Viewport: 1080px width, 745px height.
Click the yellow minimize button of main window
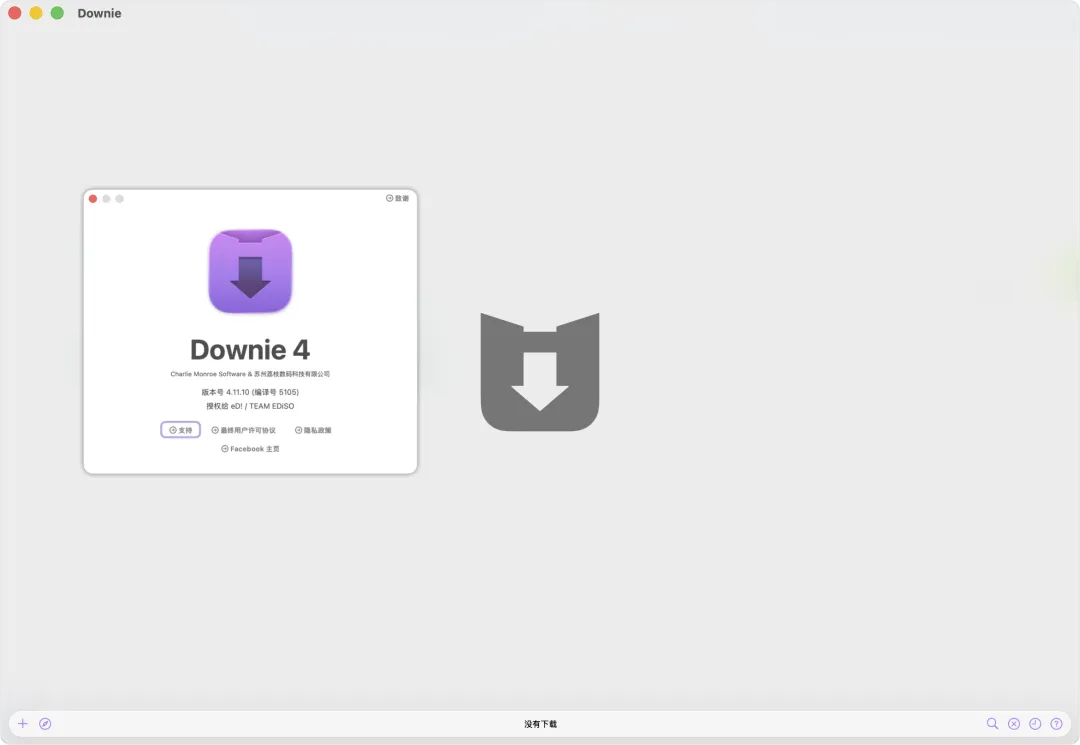[x=36, y=13]
